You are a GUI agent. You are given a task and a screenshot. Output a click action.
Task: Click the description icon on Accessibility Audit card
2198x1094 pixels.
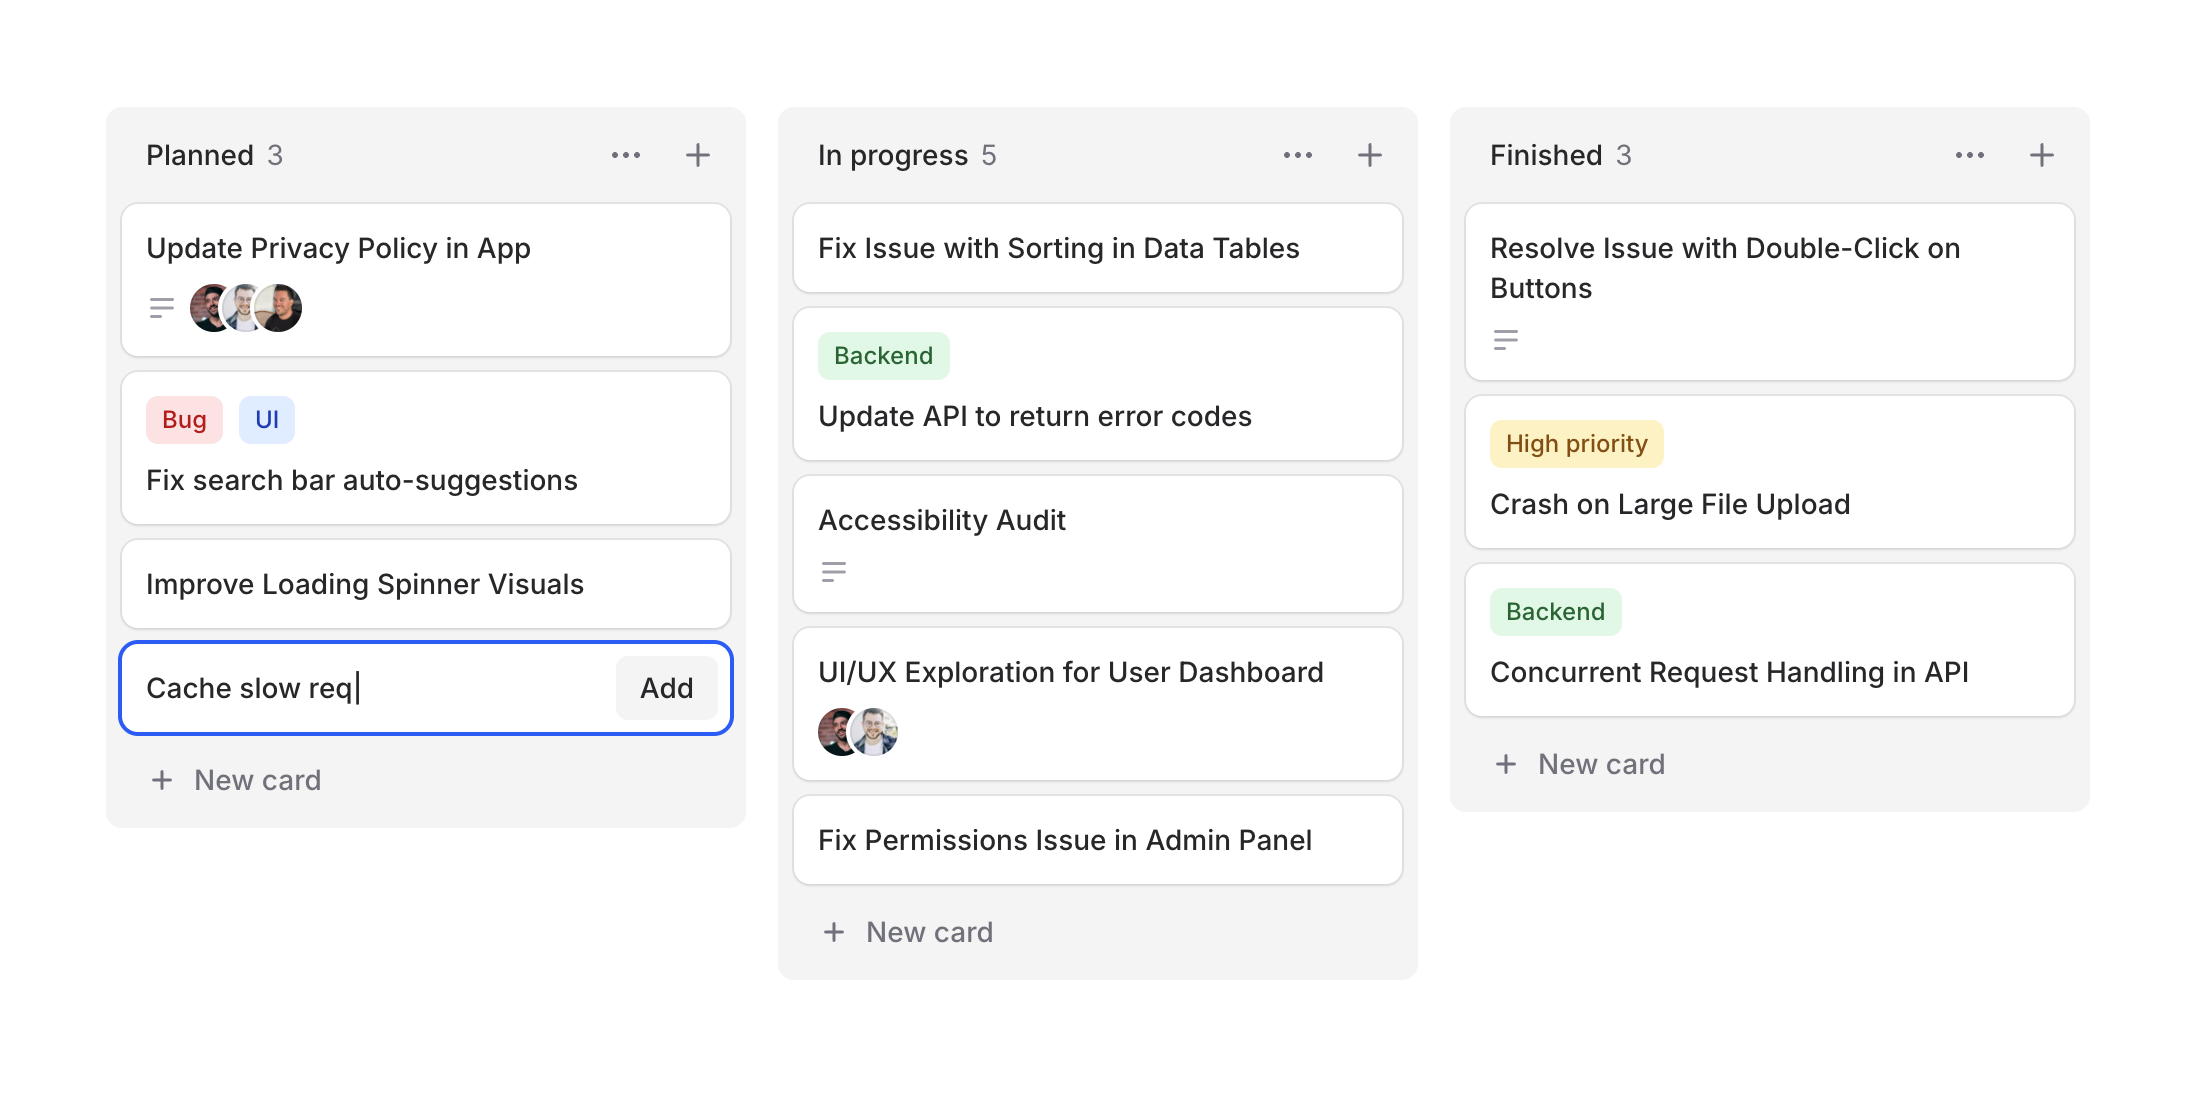(x=834, y=571)
